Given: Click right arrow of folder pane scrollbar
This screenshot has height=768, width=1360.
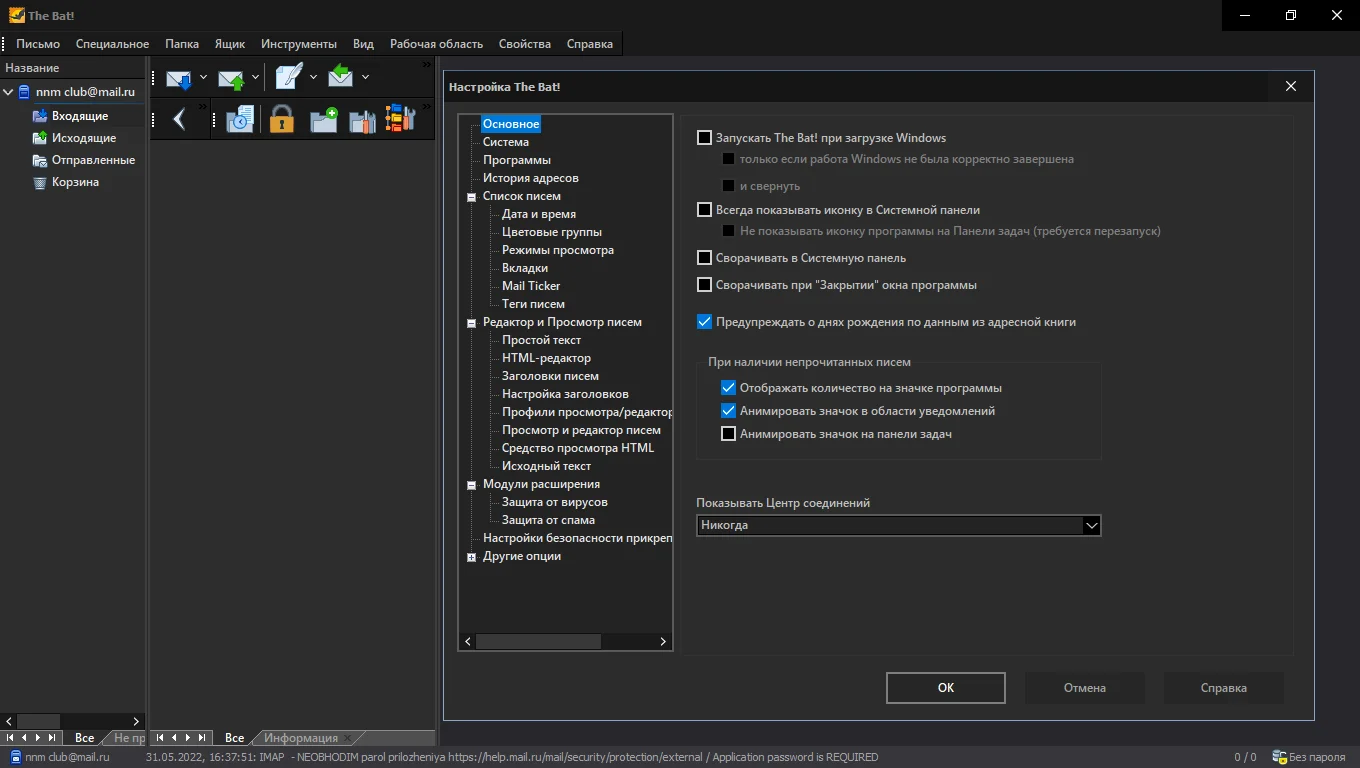Looking at the screenshot, I should pos(137,721).
